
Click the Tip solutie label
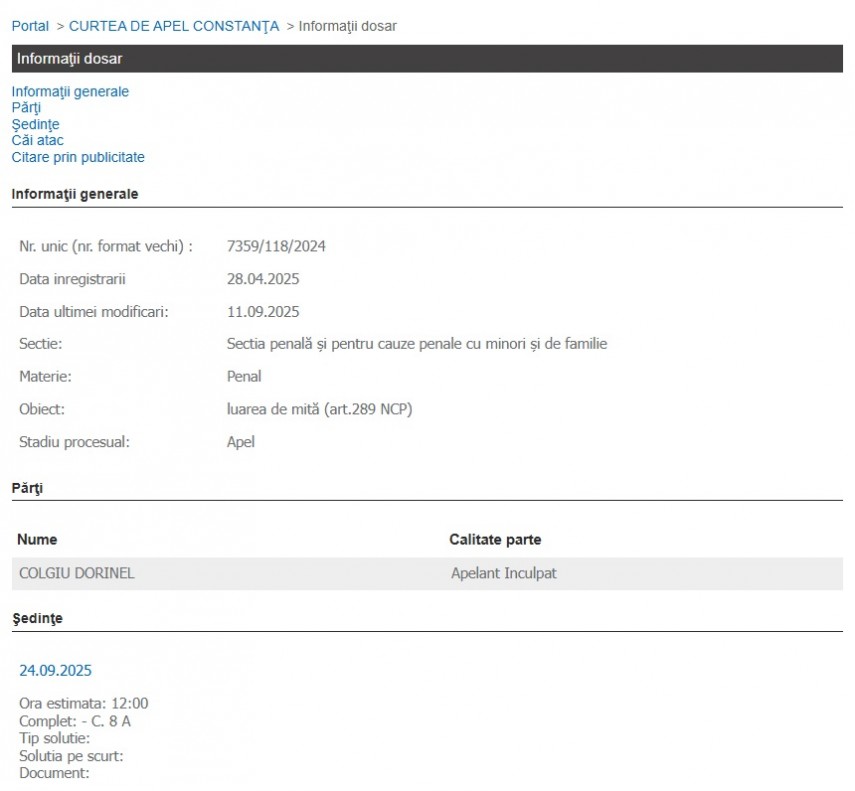(x=55, y=739)
